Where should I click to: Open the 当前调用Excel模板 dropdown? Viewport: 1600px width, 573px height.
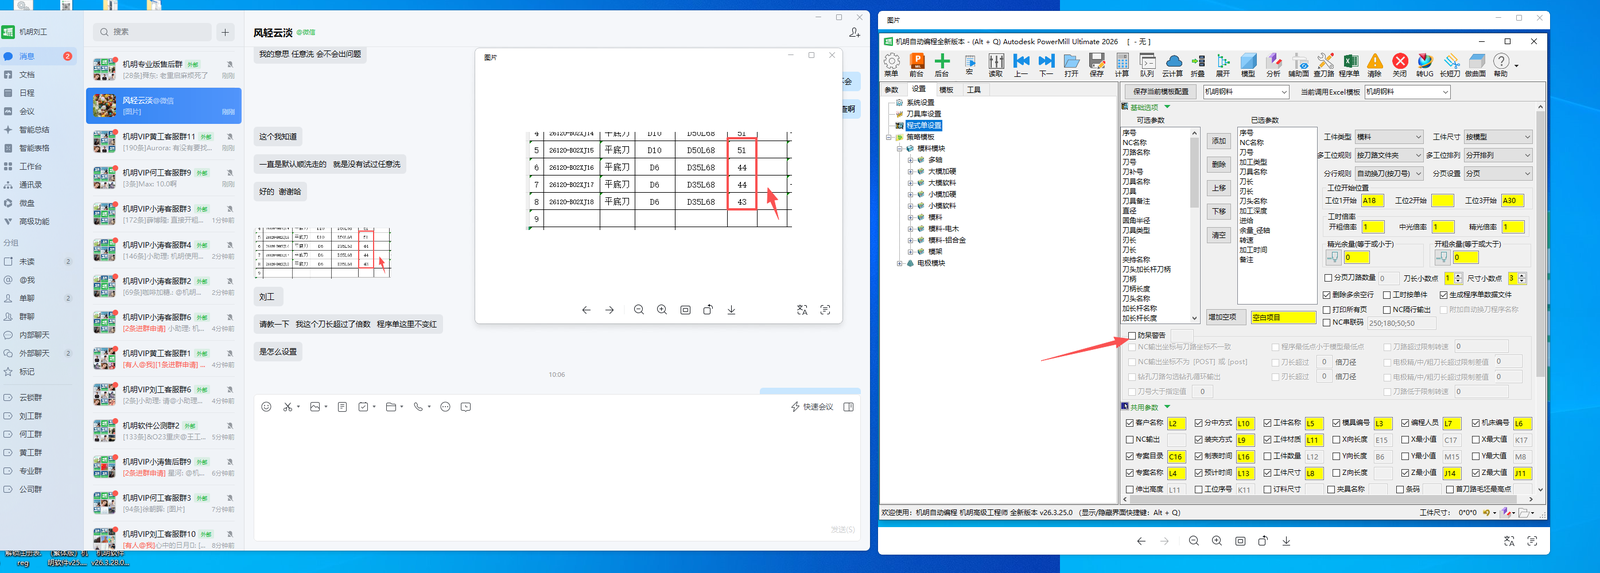click(x=1406, y=92)
